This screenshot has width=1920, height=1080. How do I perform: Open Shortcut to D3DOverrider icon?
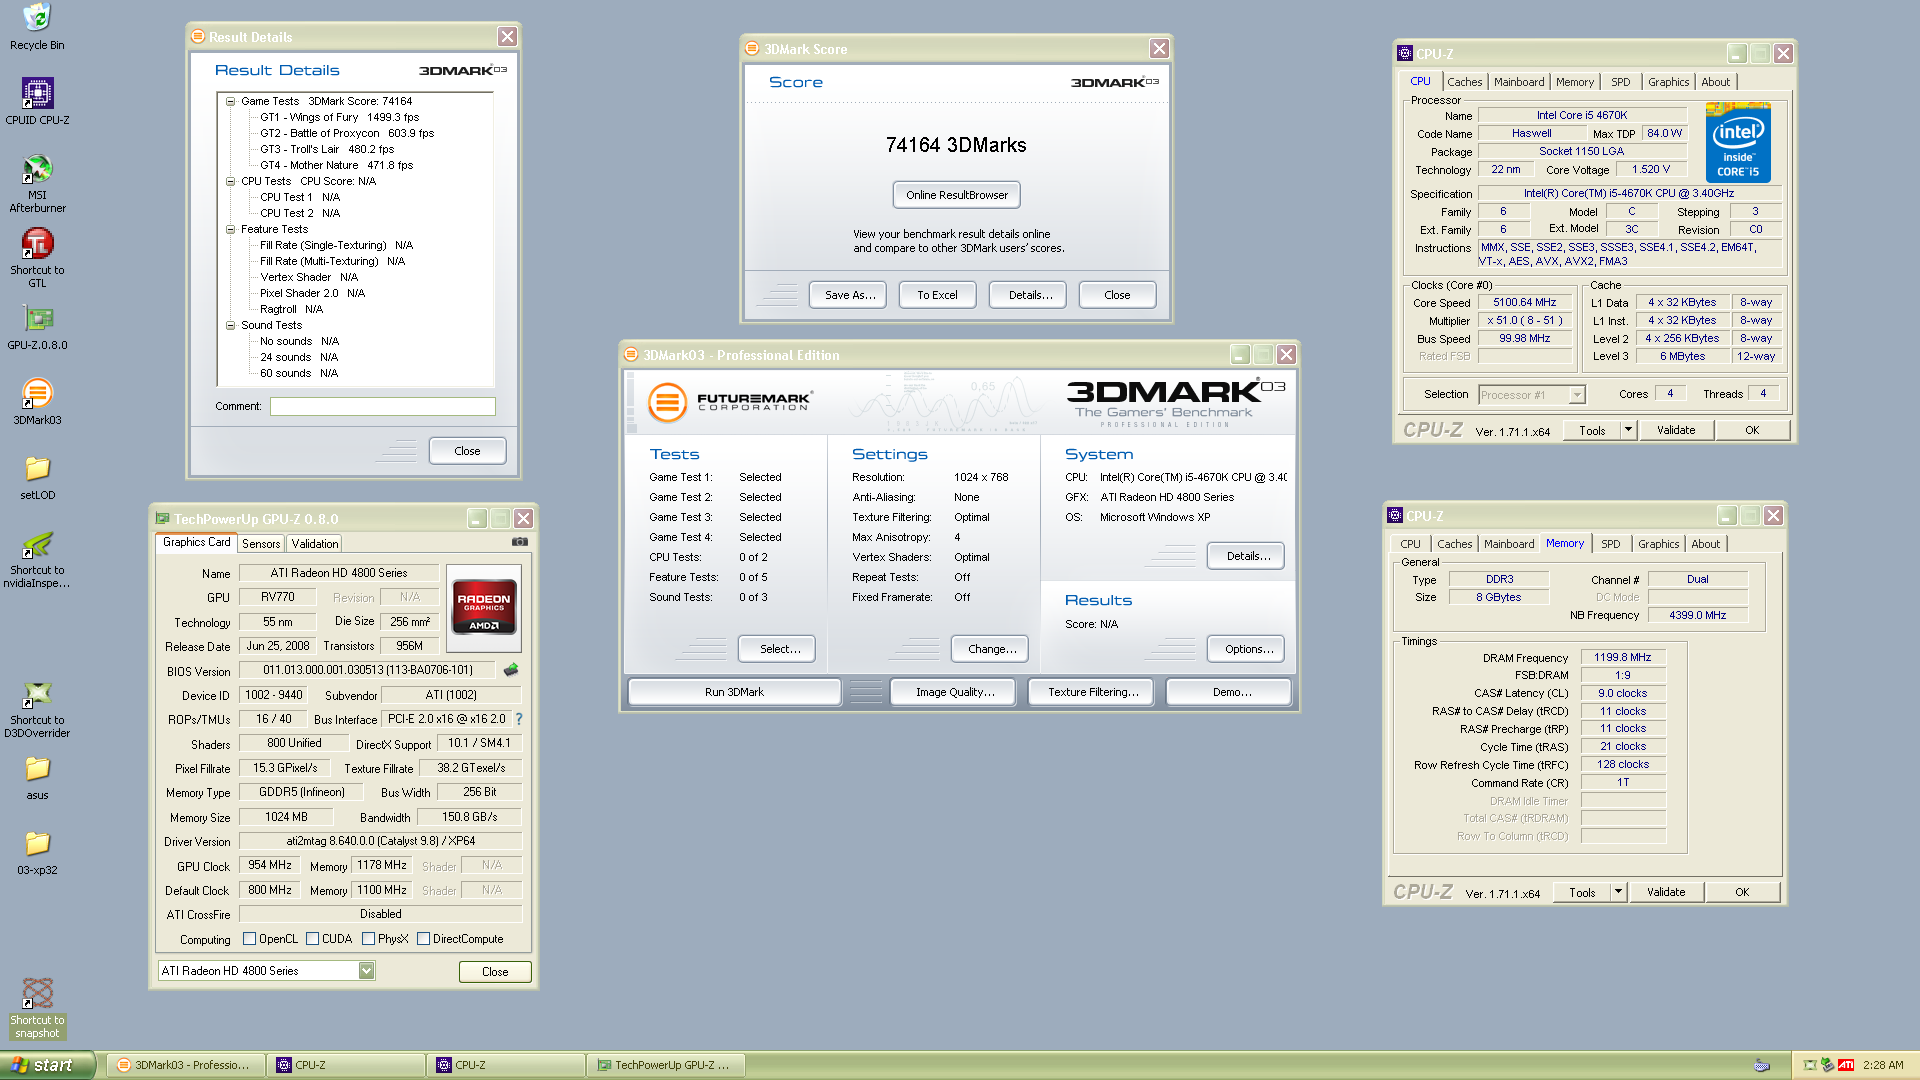point(37,708)
